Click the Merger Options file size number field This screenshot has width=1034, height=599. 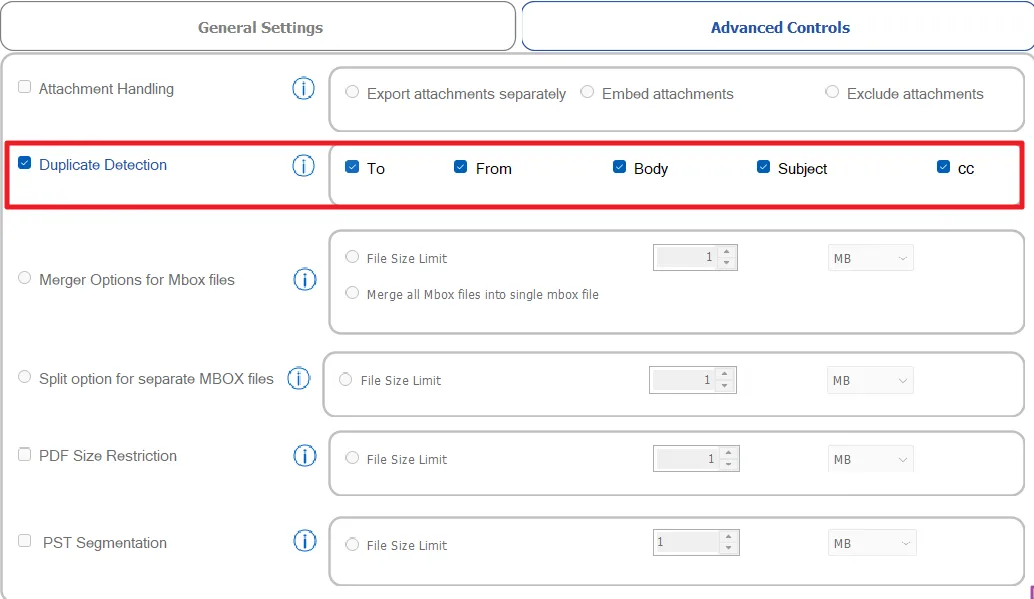(x=686, y=257)
